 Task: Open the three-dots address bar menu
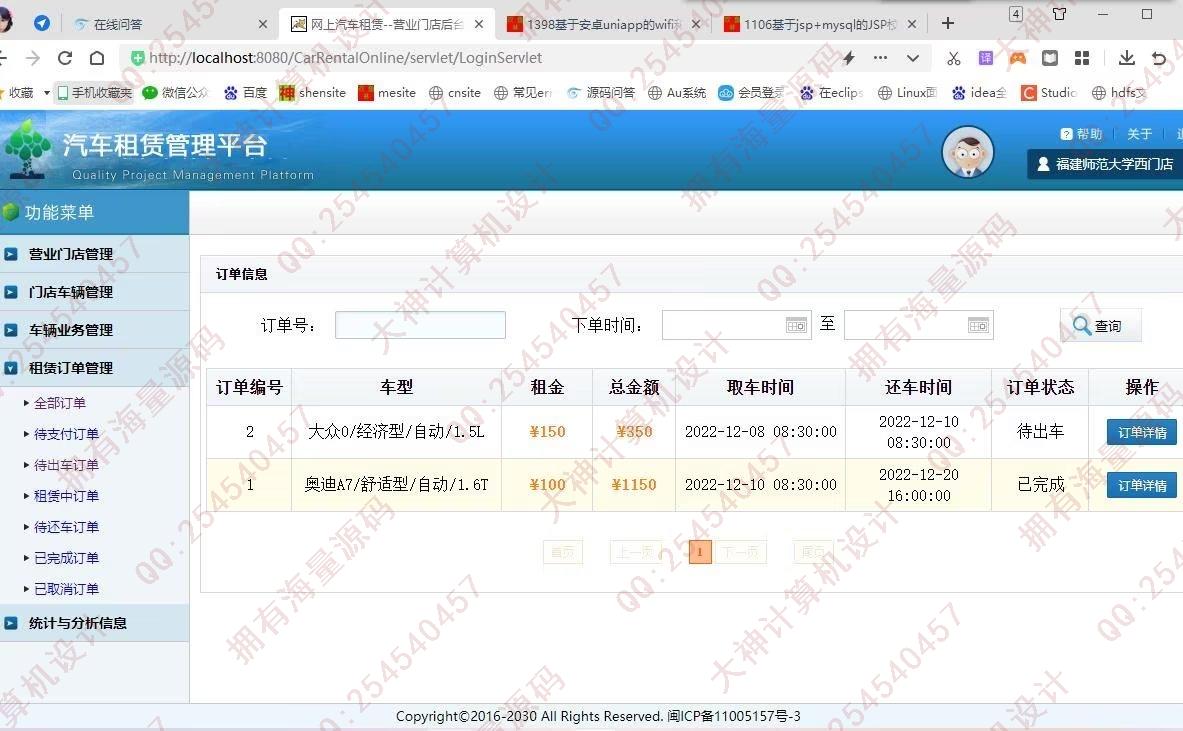click(x=880, y=58)
